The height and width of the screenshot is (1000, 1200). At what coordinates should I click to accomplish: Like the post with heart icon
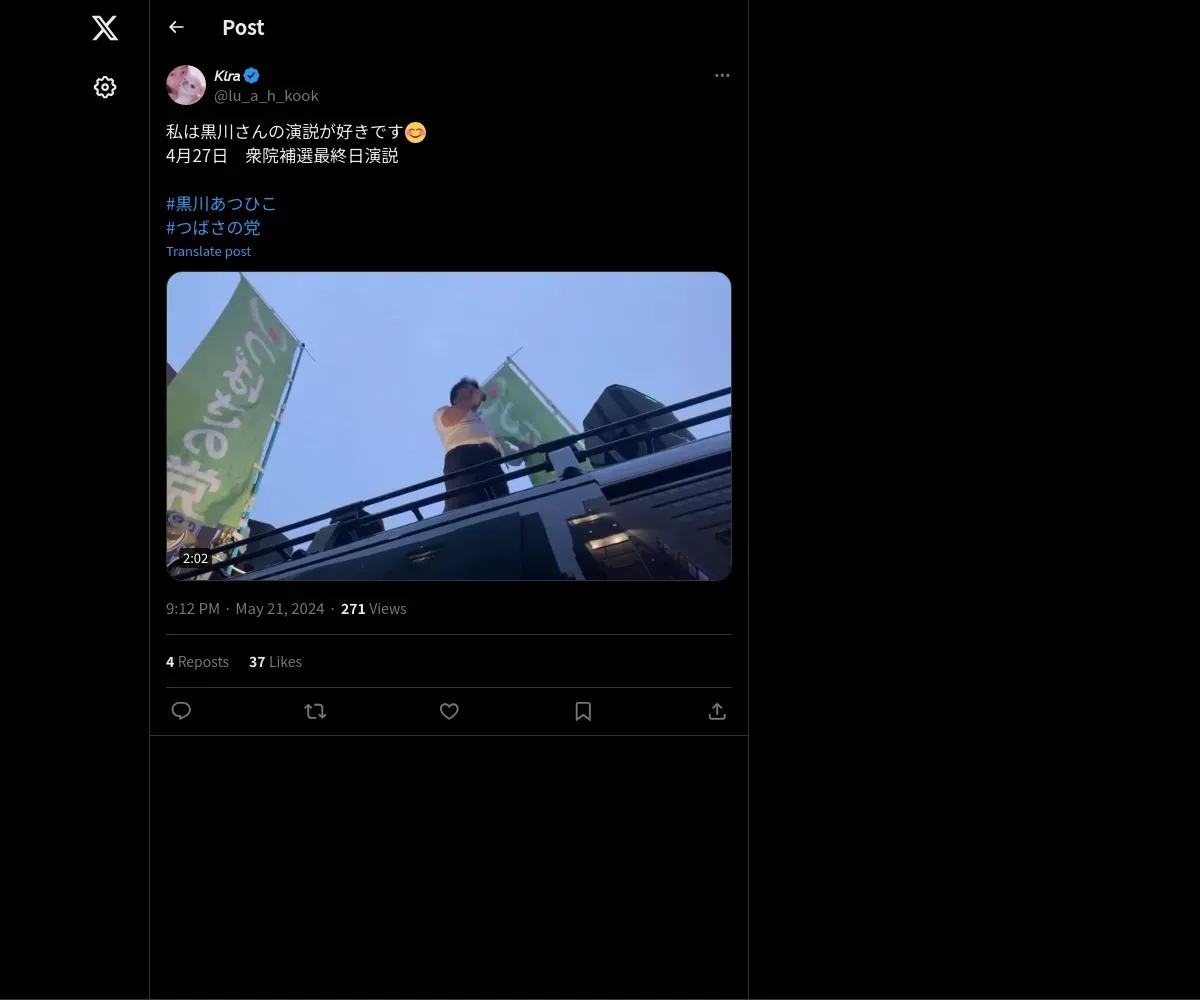[x=449, y=711]
